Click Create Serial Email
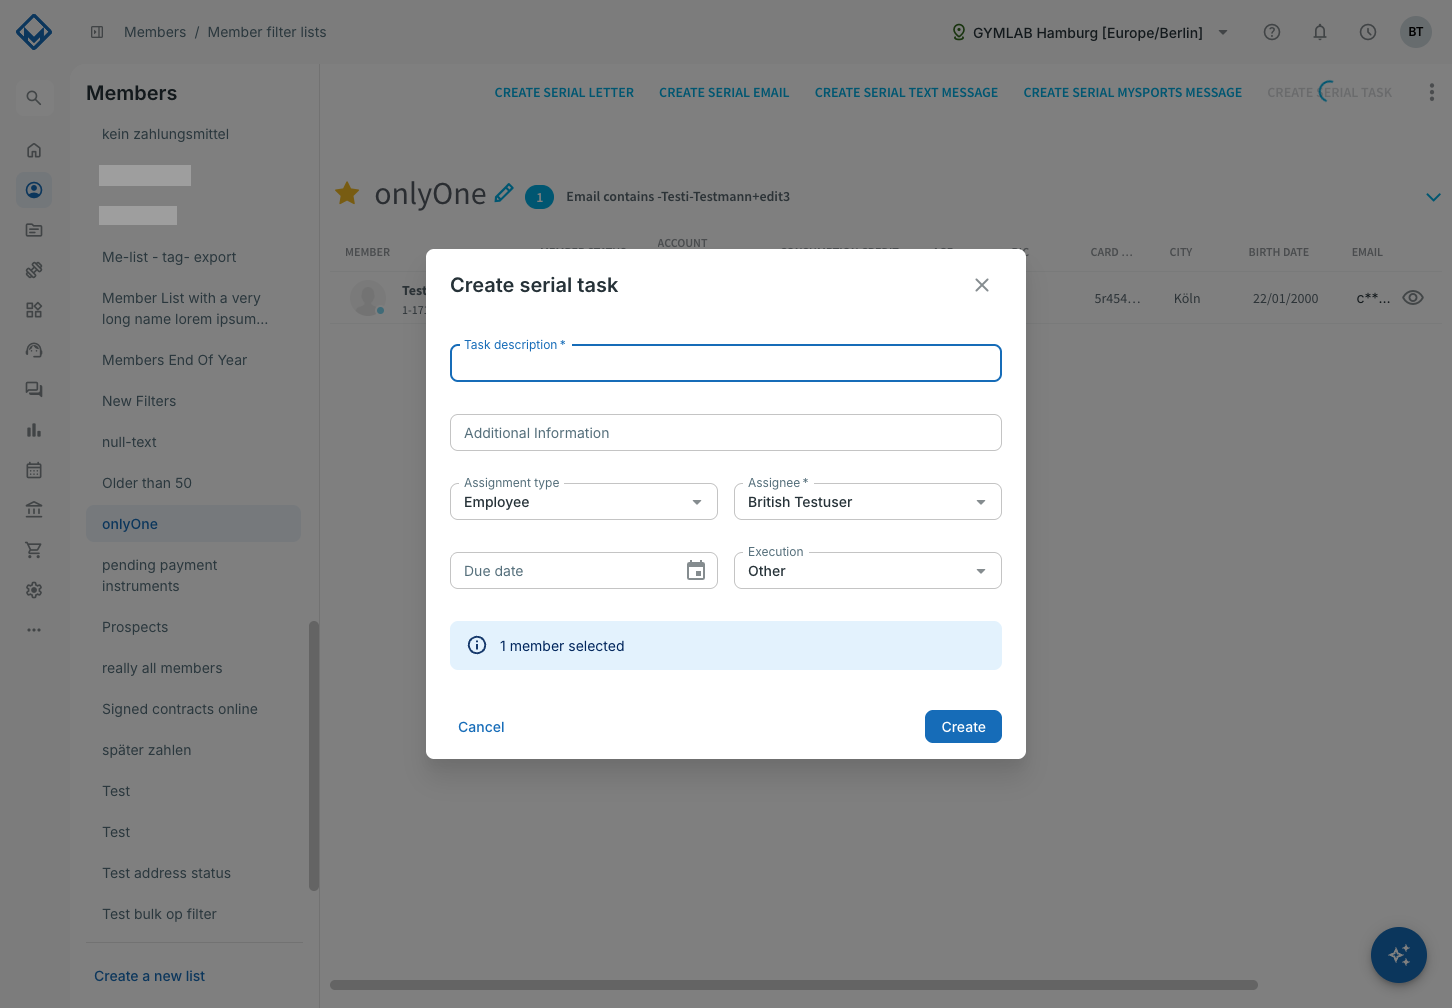1452x1008 pixels. (x=724, y=92)
